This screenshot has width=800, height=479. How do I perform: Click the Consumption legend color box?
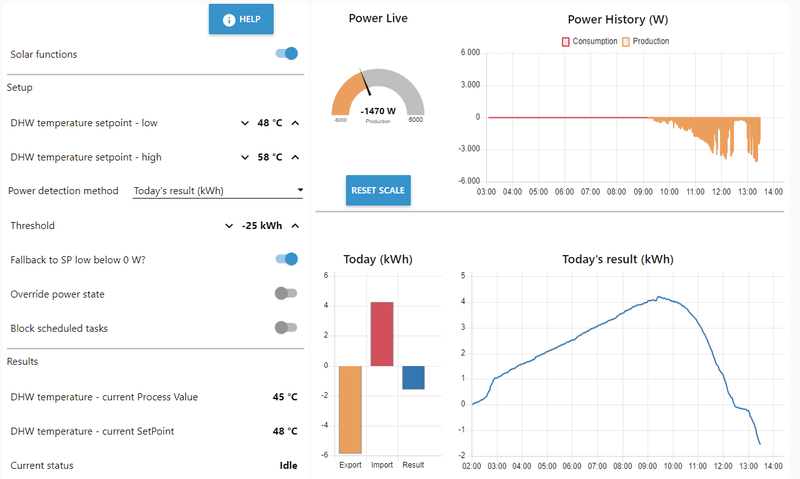click(565, 41)
